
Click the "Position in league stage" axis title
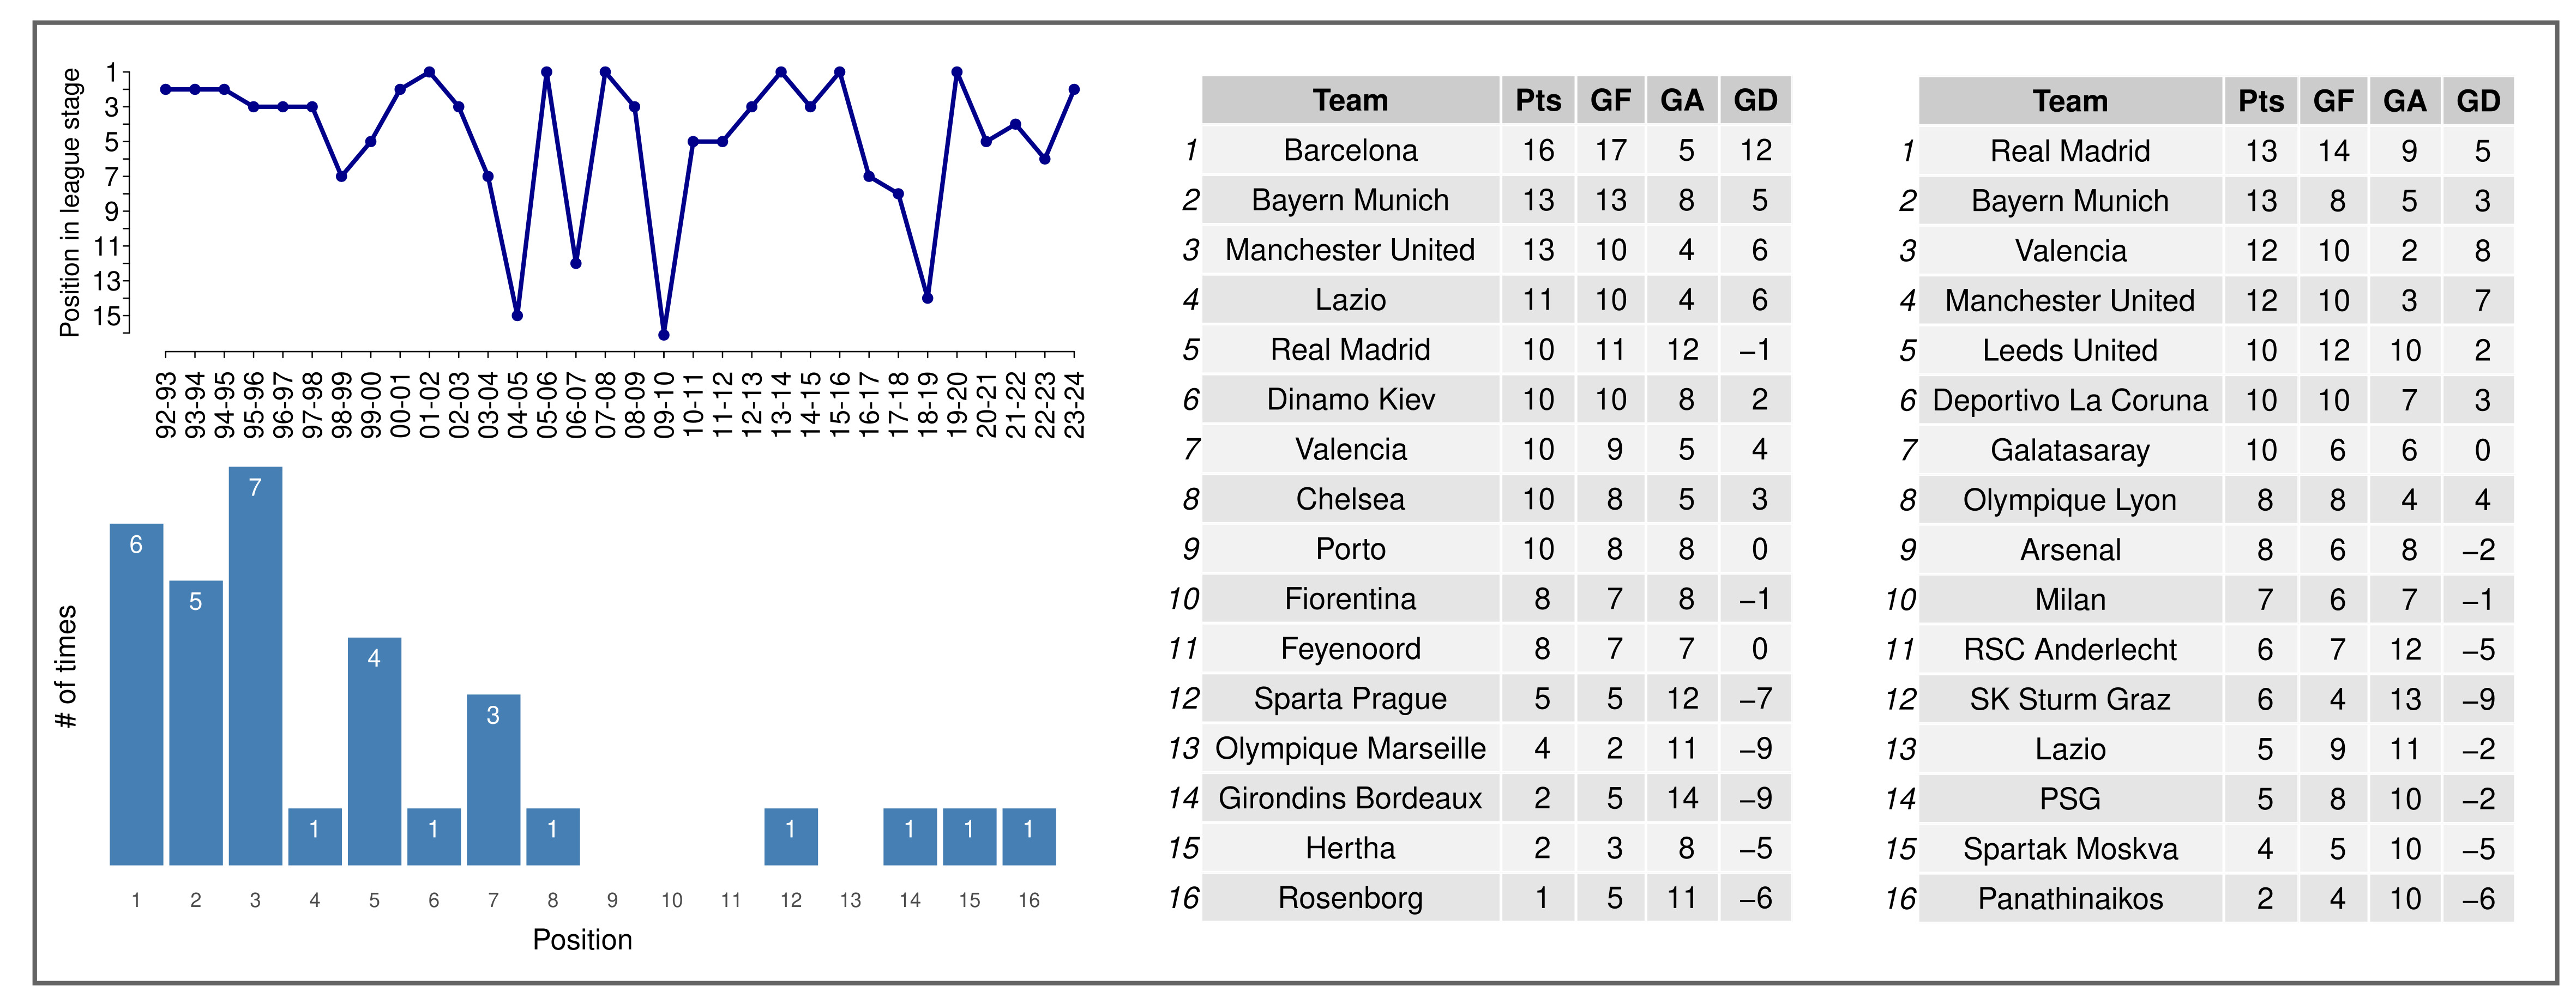point(69,203)
